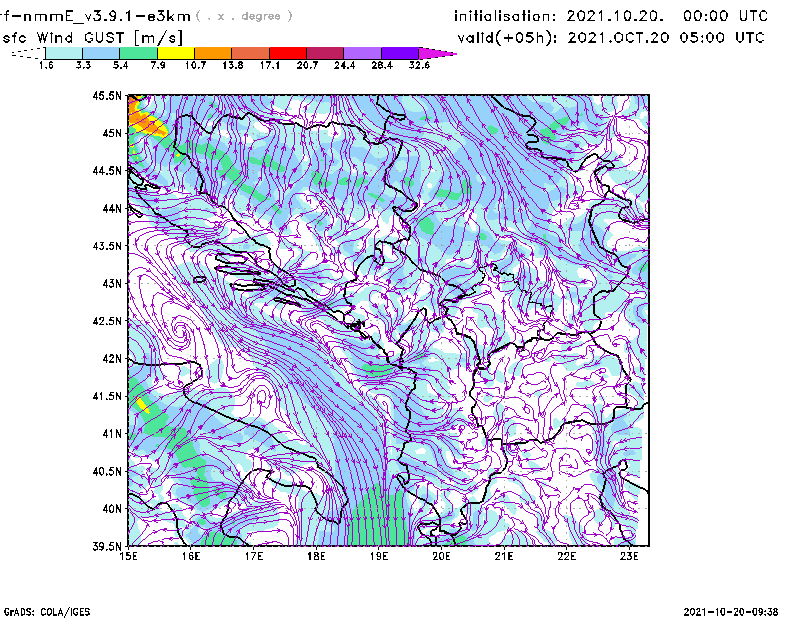Click the light purple 24.4–28.4 legend swatch
800x618 pixels.
click(363, 53)
